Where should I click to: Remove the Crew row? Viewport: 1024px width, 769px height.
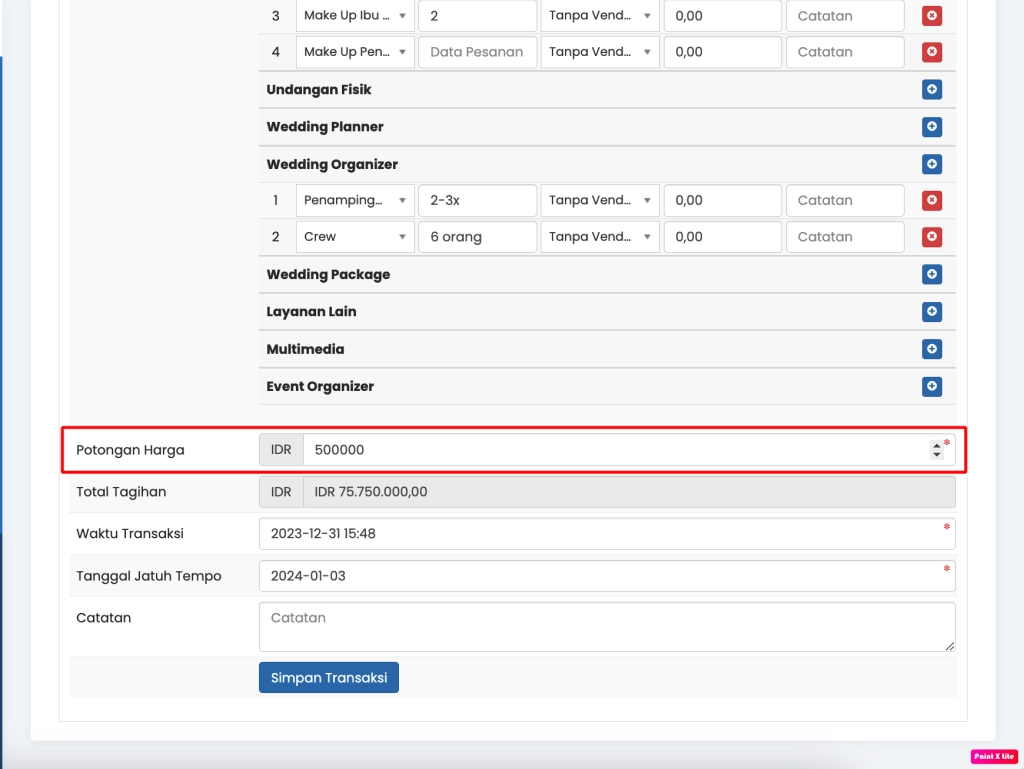point(931,237)
